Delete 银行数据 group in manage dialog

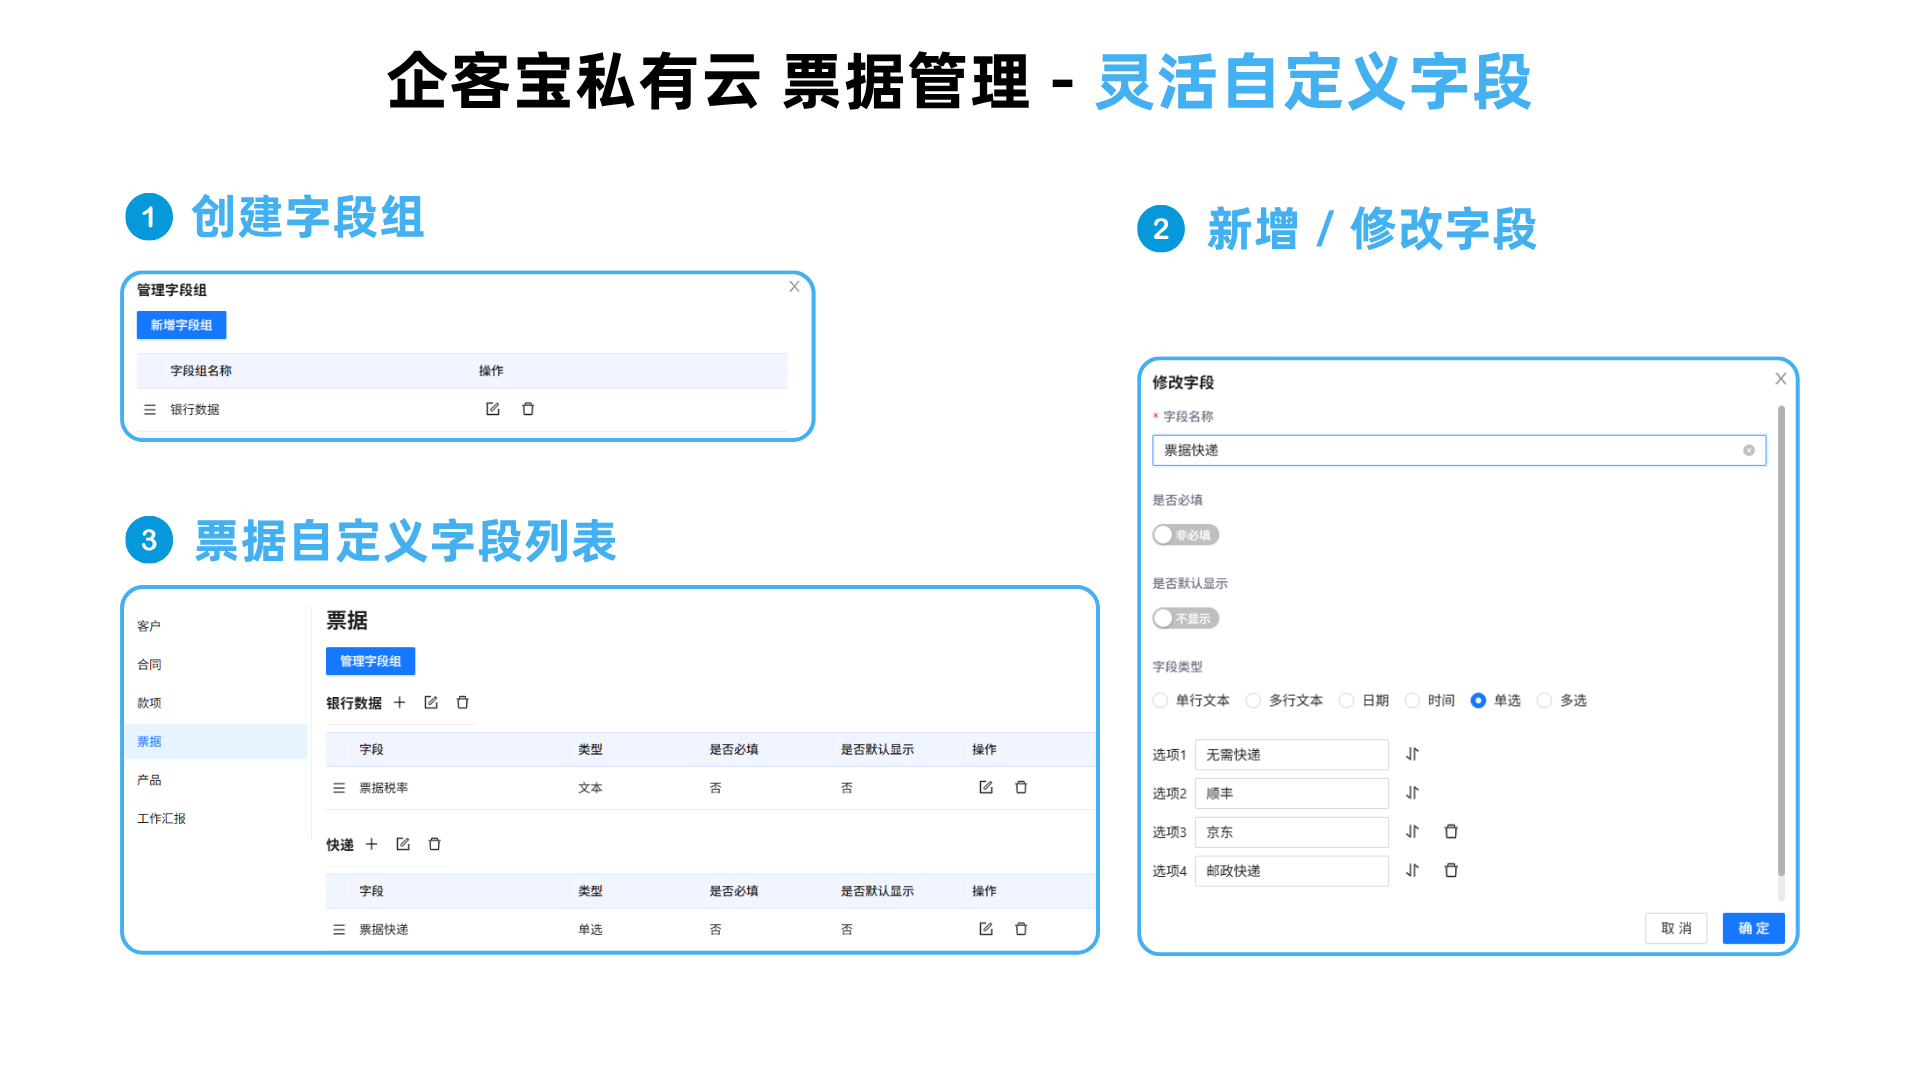coord(528,409)
